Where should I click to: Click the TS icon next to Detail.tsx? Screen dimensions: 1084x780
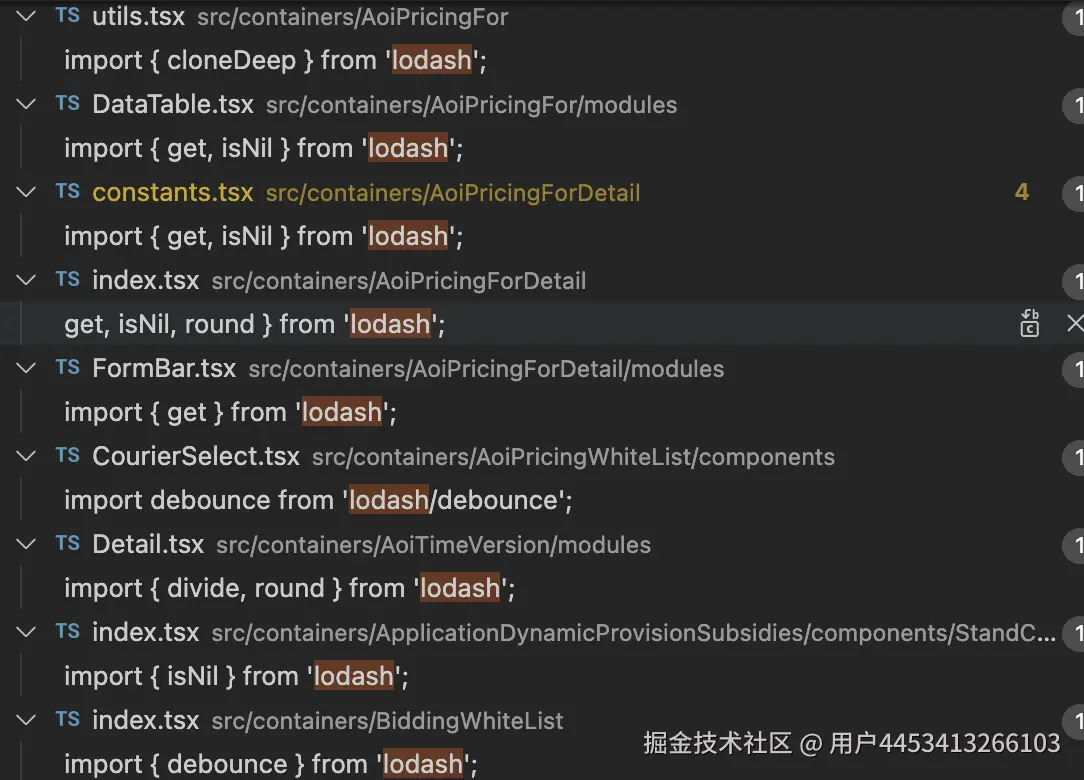[68, 544]
